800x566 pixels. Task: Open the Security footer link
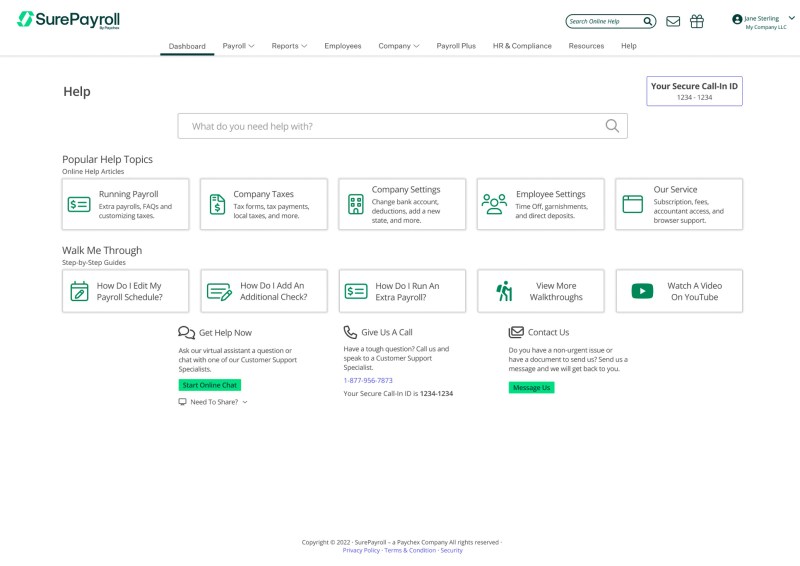pos(452,550)
